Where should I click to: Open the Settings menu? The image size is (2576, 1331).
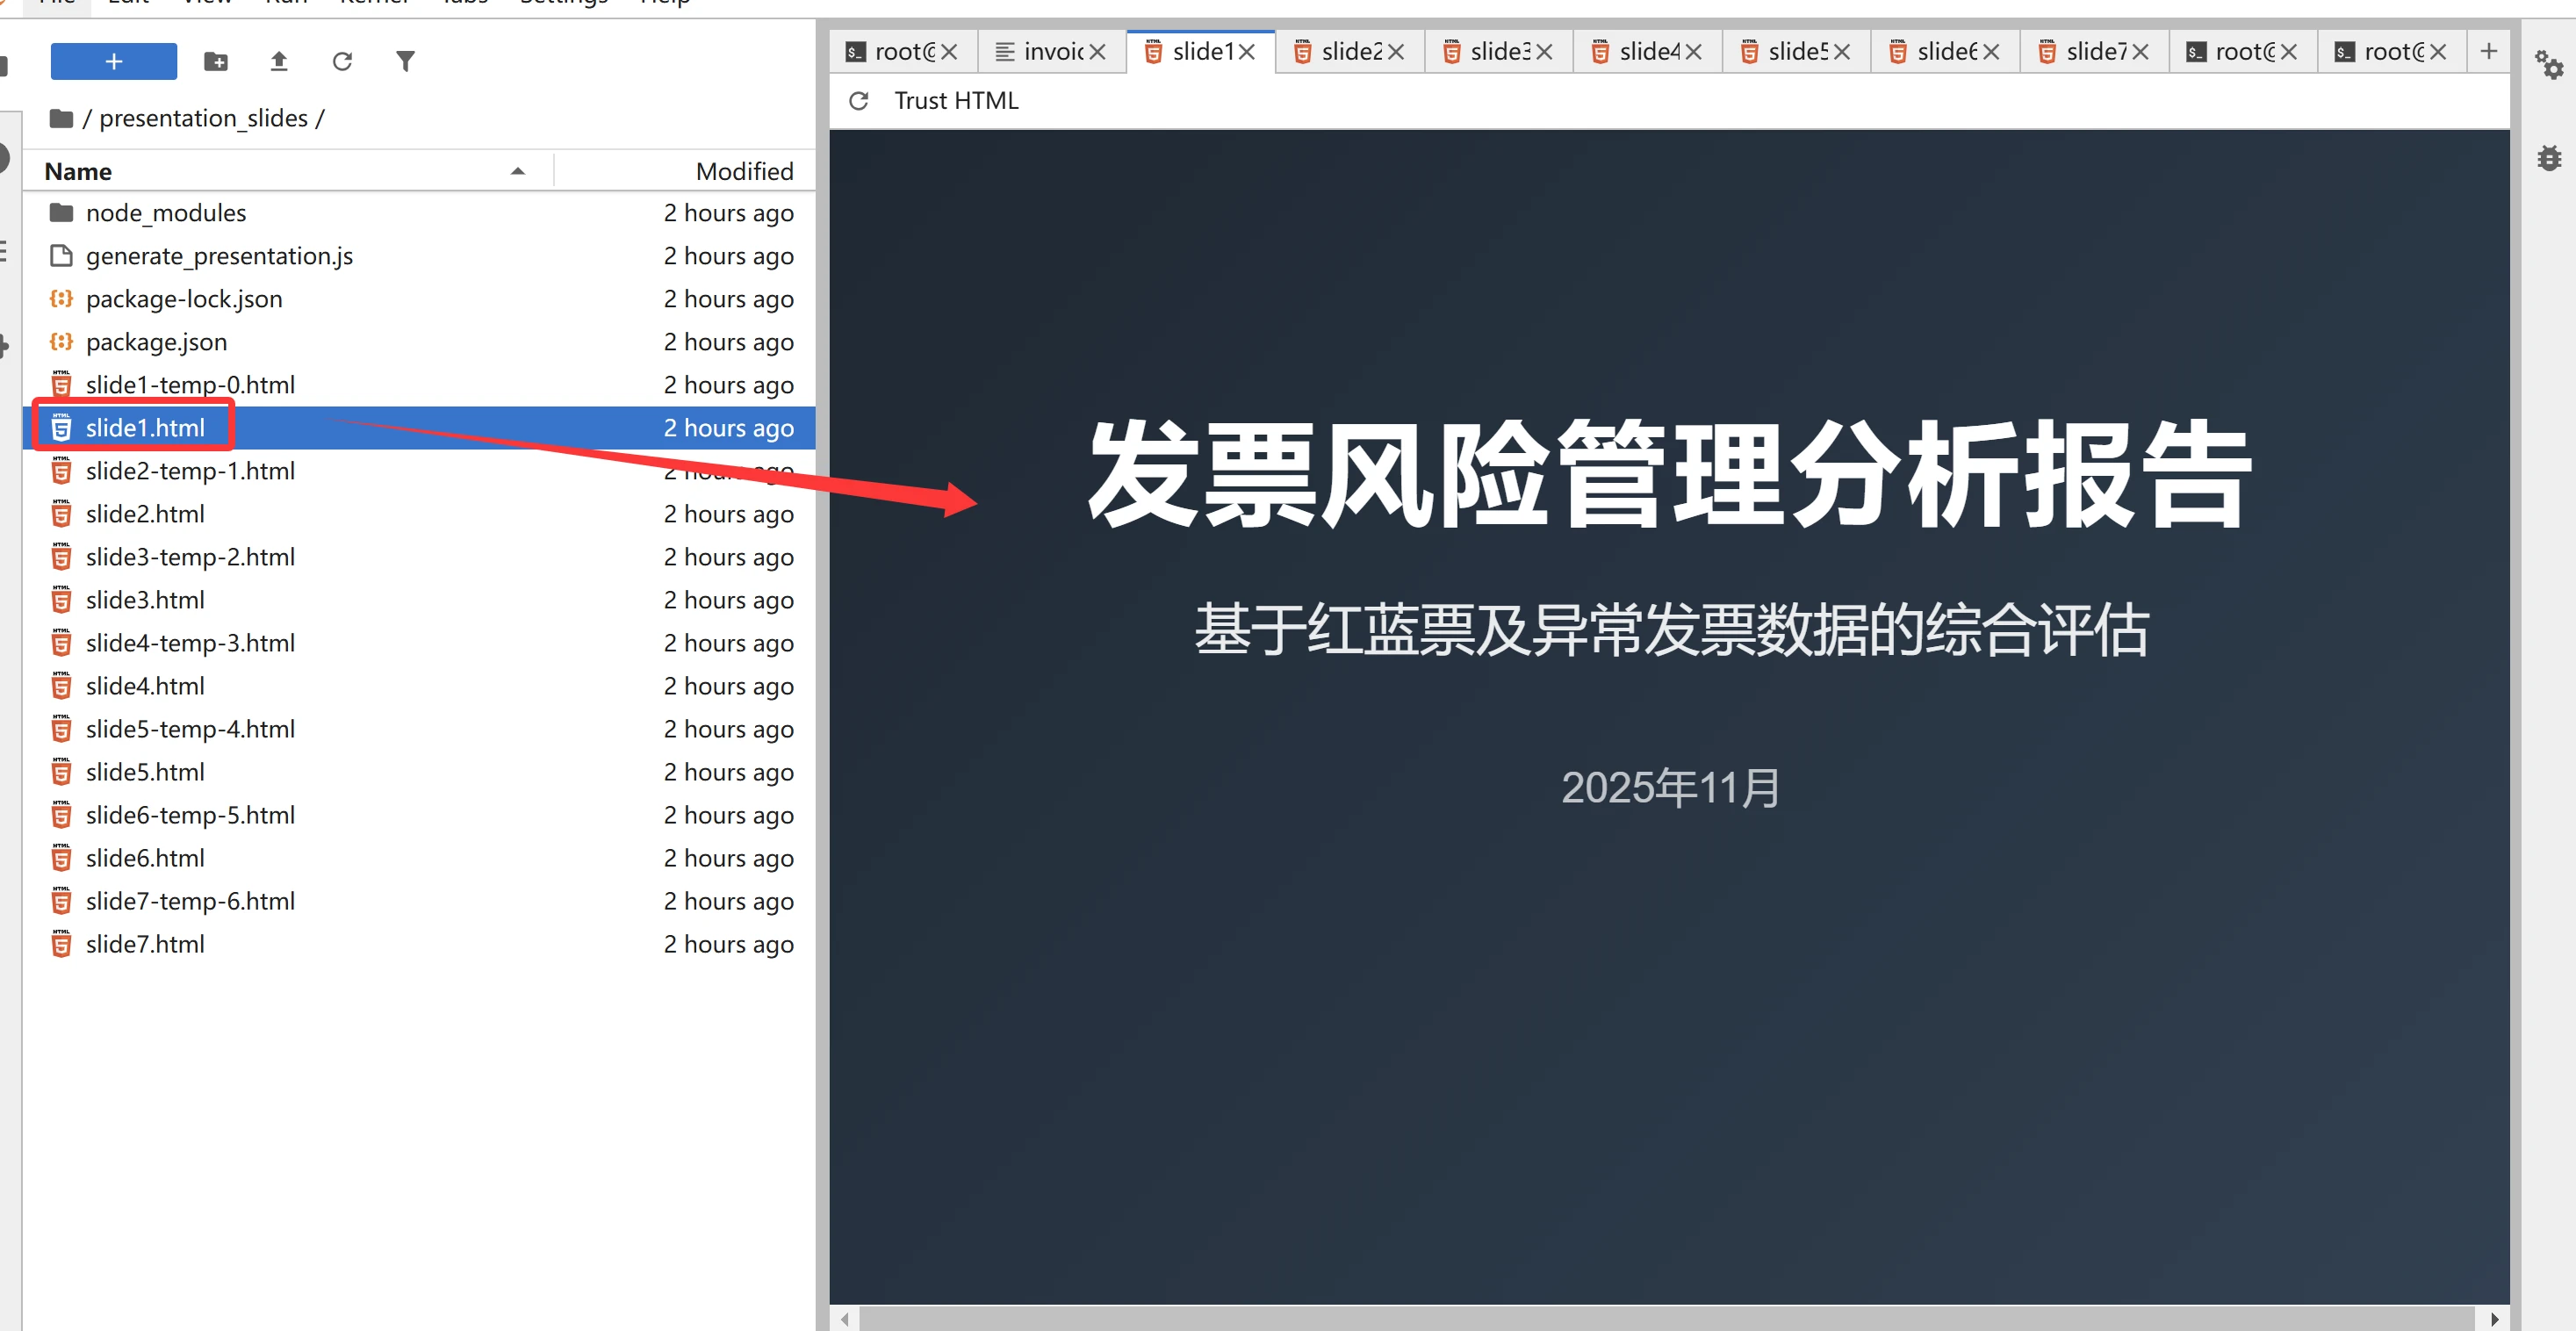click(x=561, y=3)
